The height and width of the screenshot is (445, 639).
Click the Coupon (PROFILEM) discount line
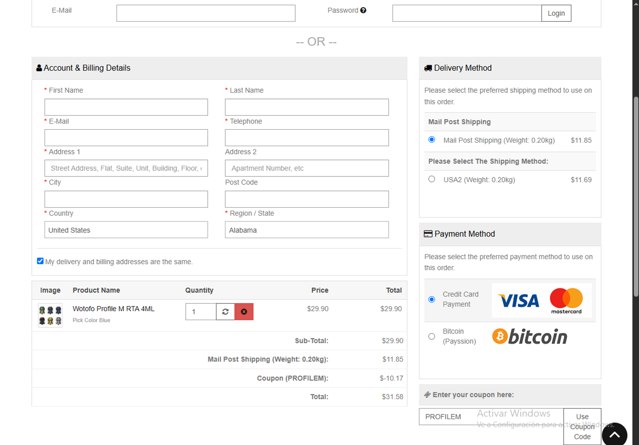pyautogui.click(x=292, y=378)
